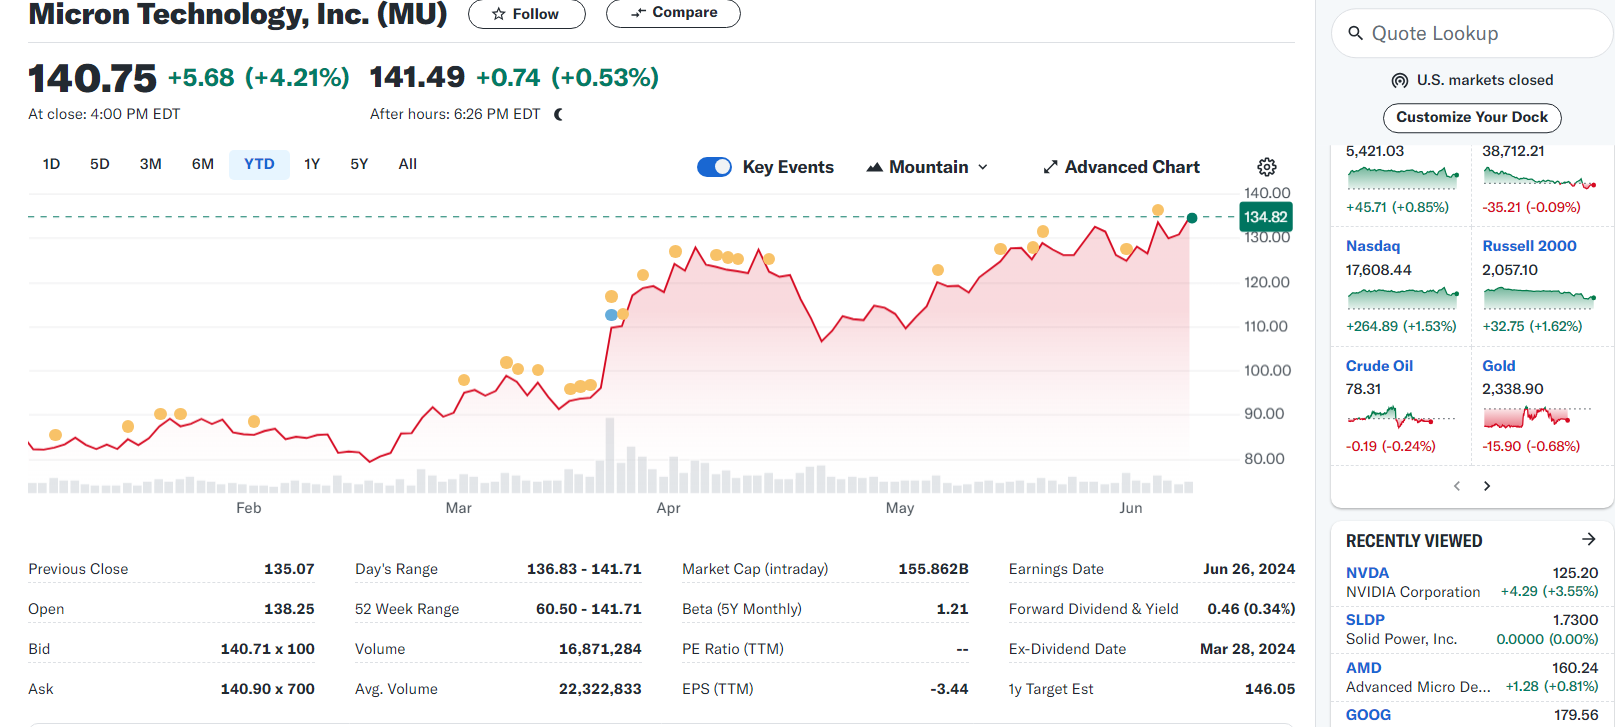Click the compare arrows icon in Compare button
This screenshot has width=1615, height=727.
pos(638,13)
